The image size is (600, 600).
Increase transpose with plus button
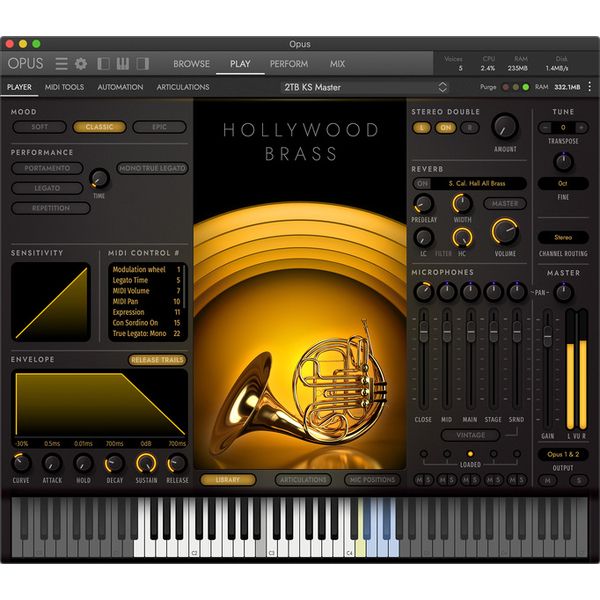pyautogui.click(x=581, y=127)
